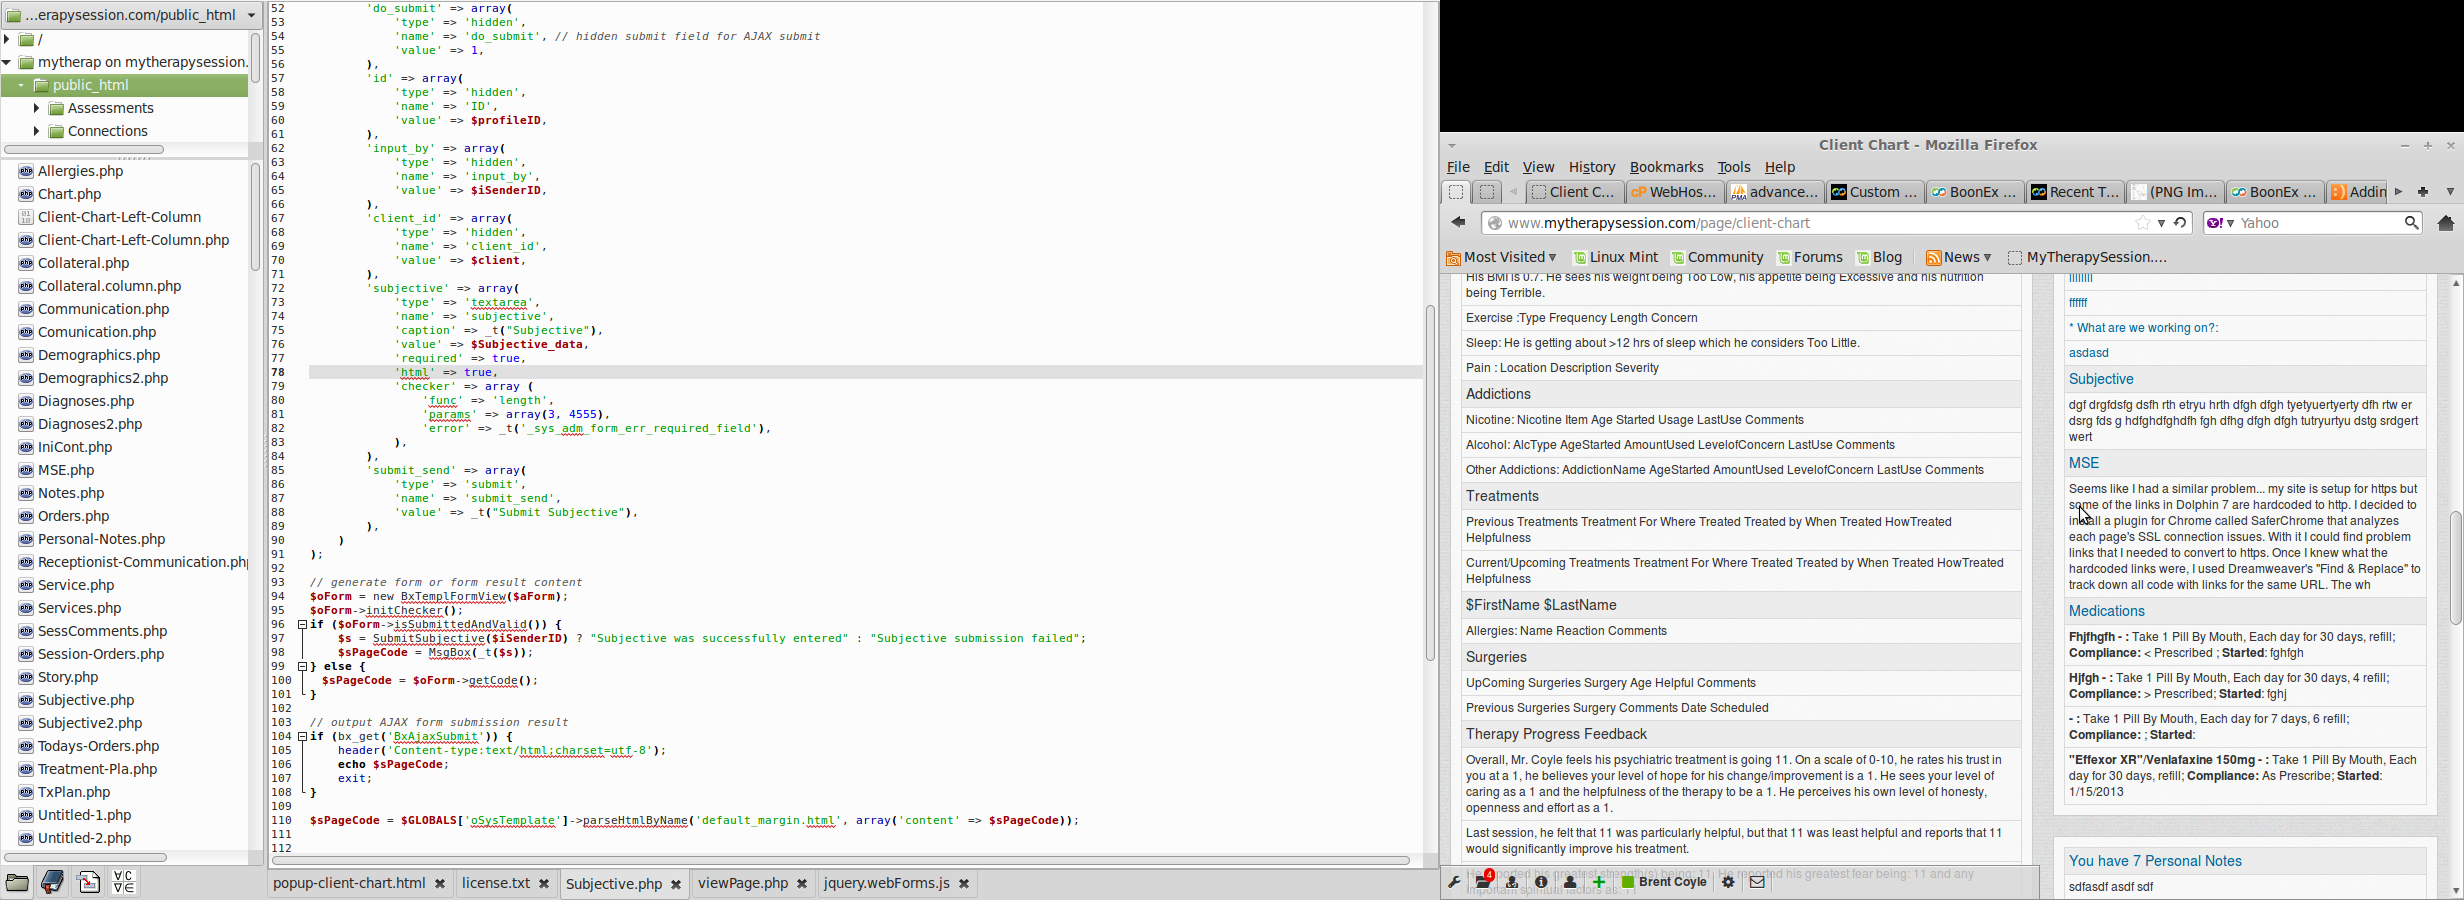
Task: Open the character map icon
Action: [124, 882]
